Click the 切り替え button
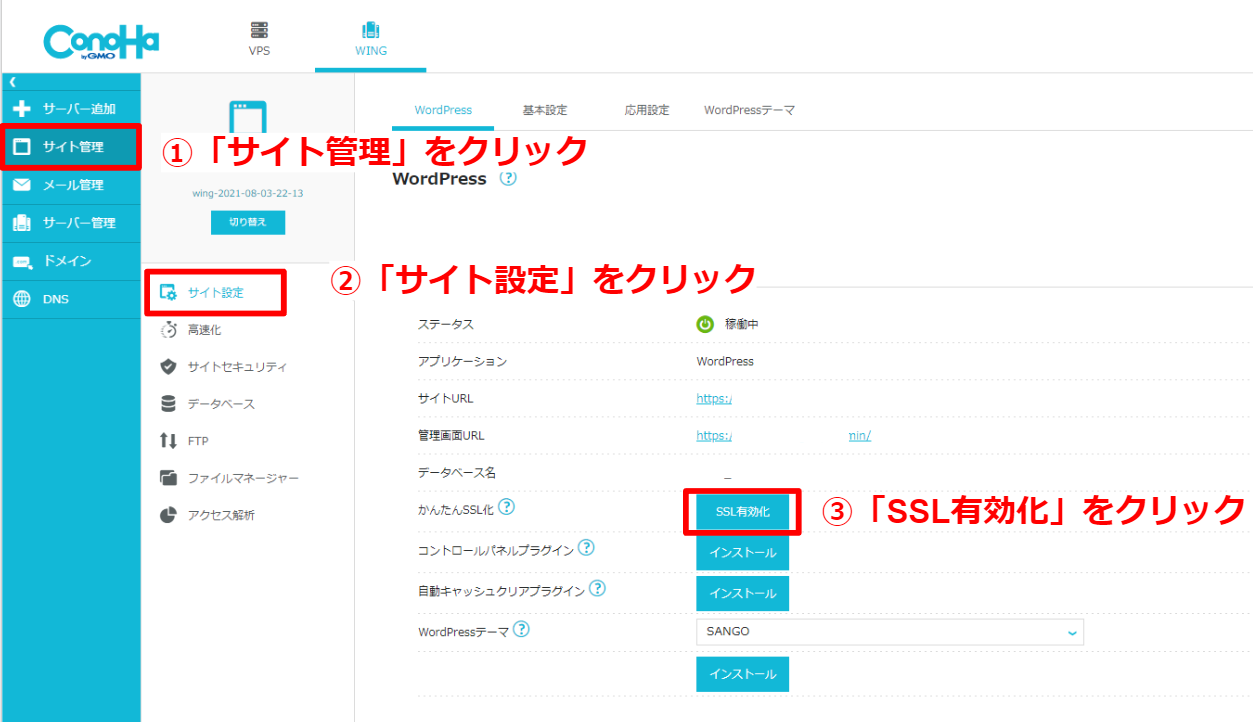Viewport: 1253px width, 722px height. pos(248,222)
